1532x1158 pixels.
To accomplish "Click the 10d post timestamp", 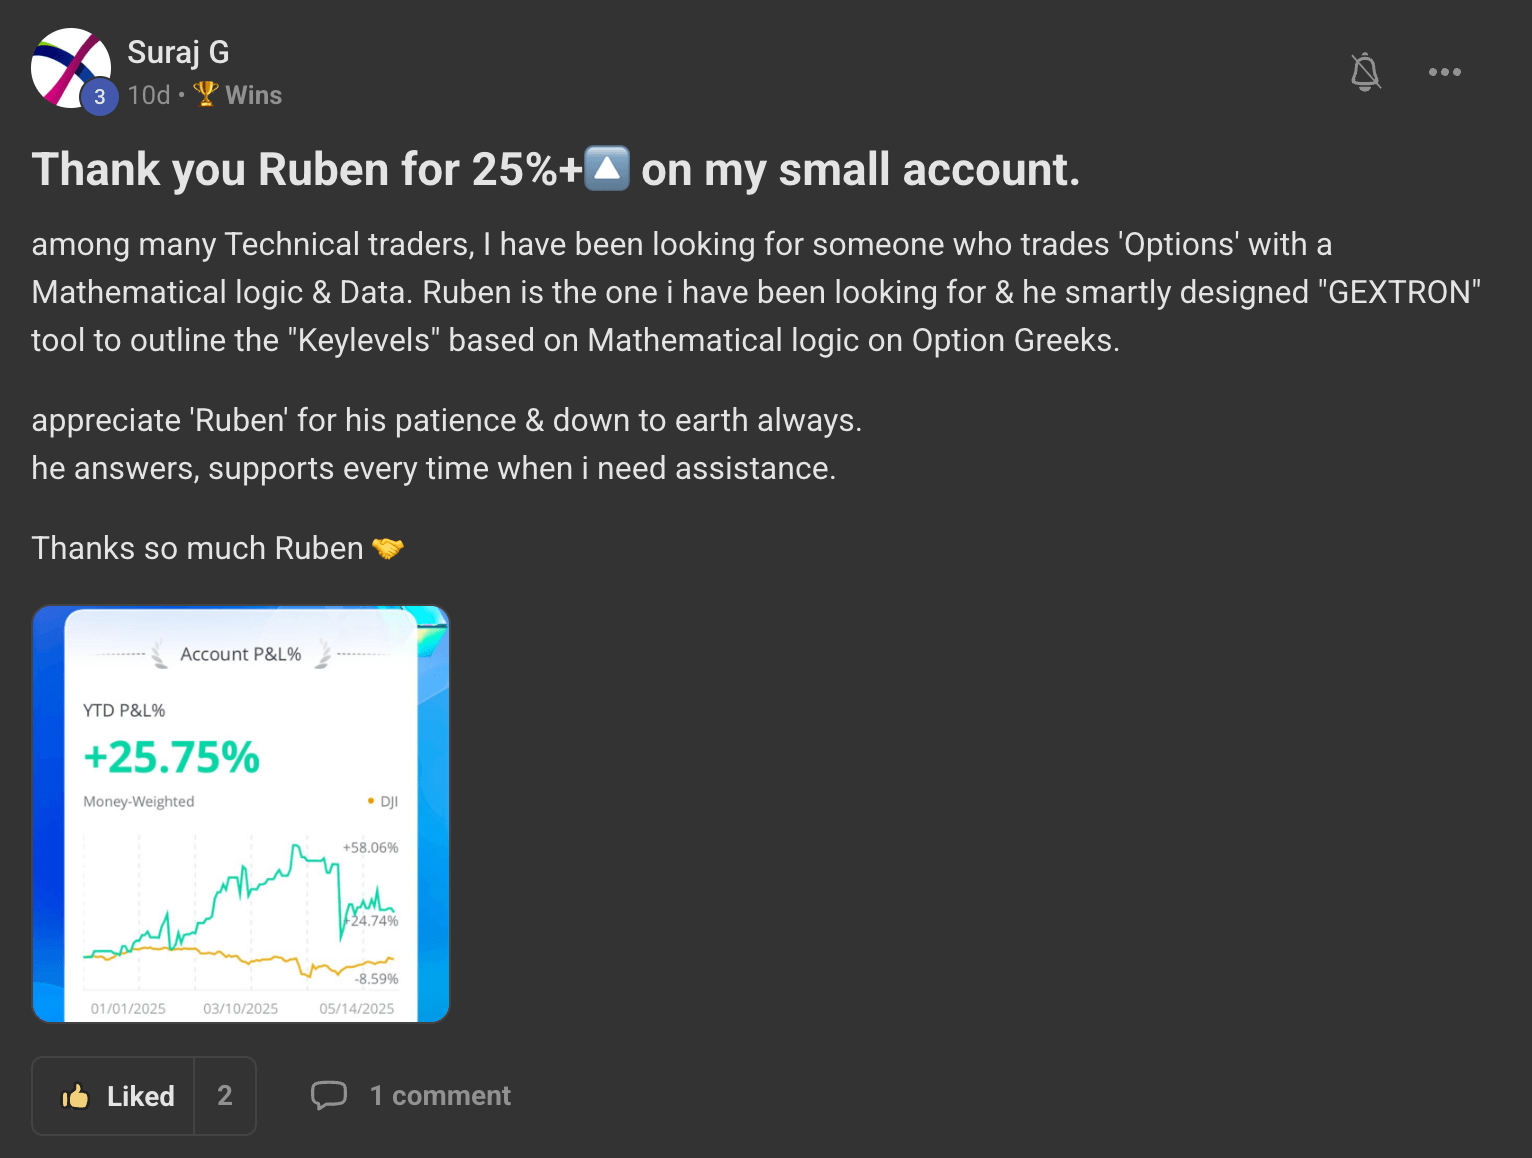I will (149, 95).
